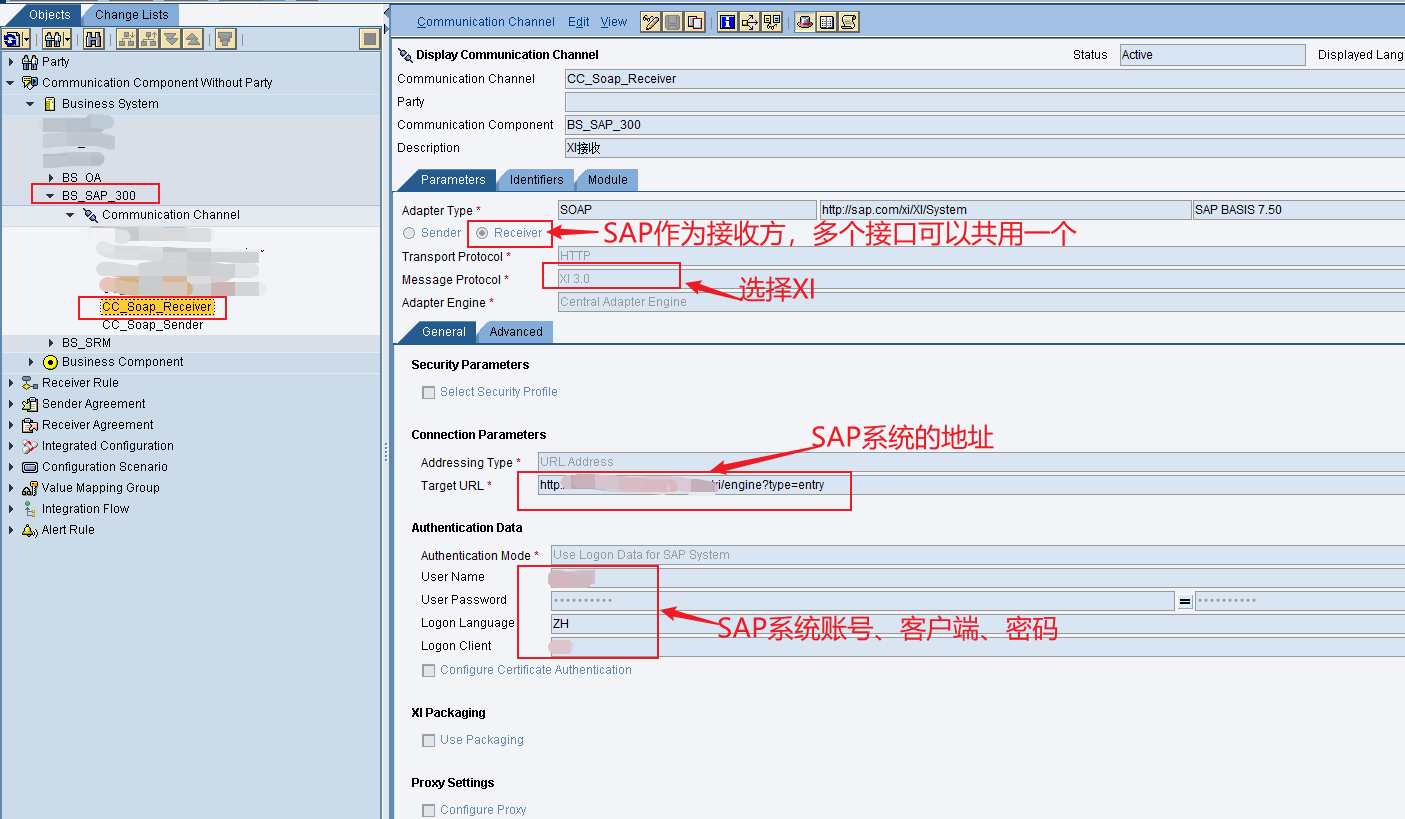
Task: Click the red top hat icon
Action: [x=805, y=22]
